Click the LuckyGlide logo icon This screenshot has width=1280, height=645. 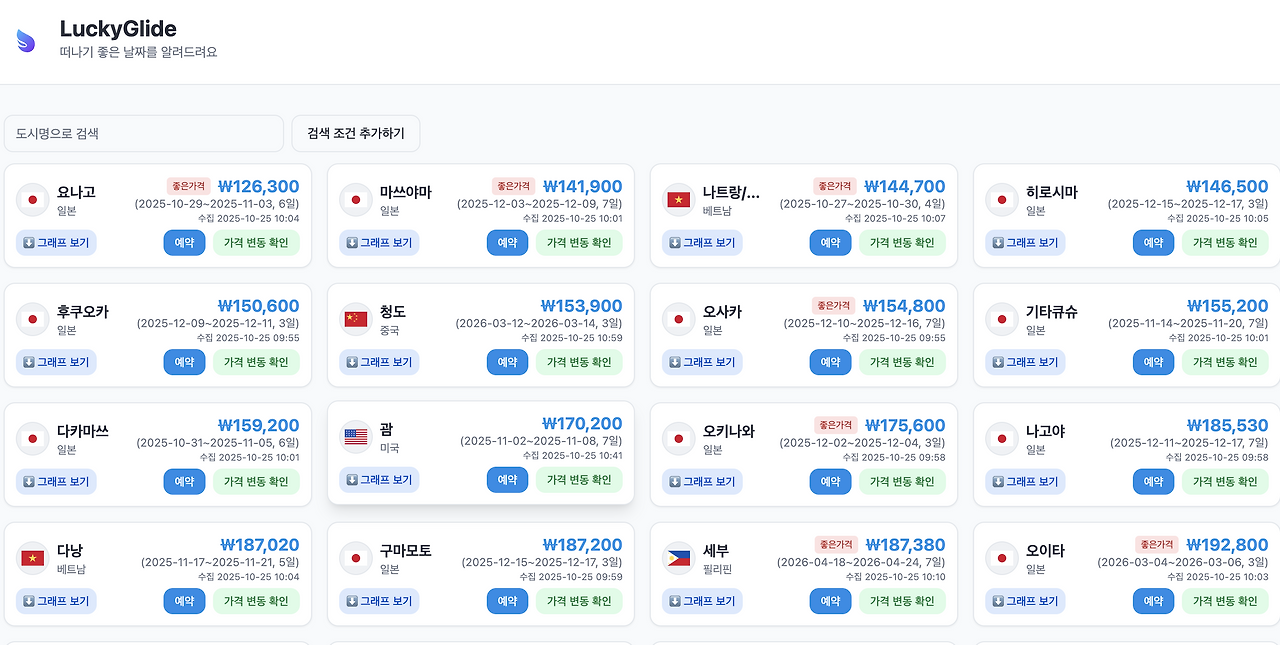(x=25, y=39)
